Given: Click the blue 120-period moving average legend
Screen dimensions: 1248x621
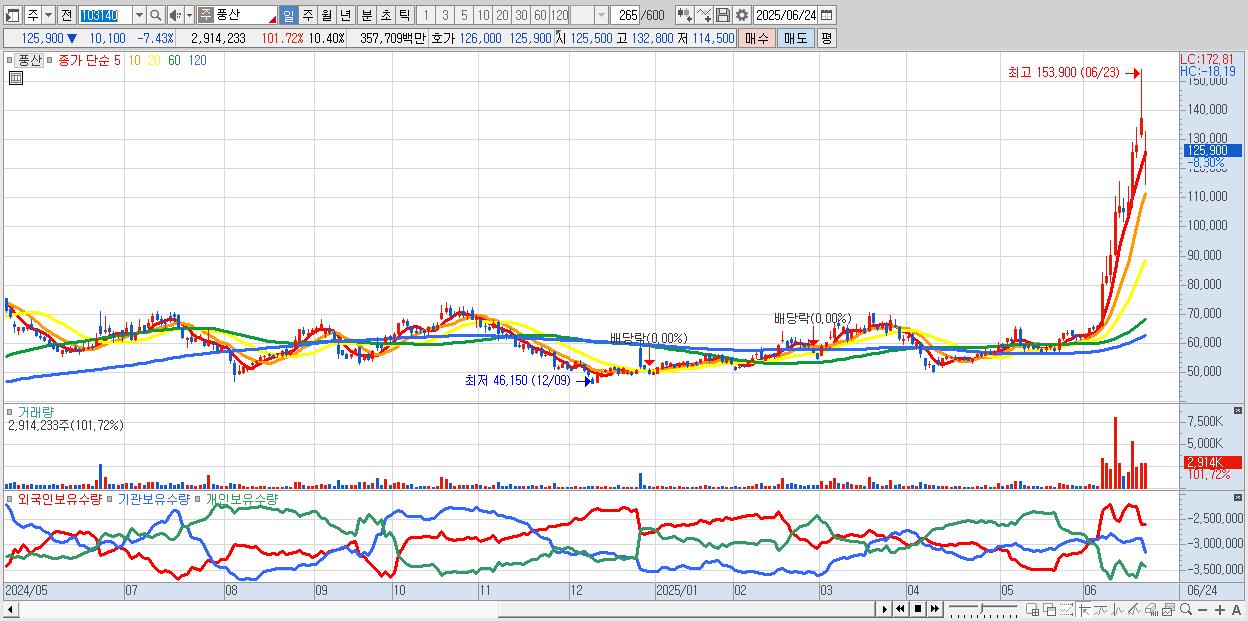Looking at the screenshot, I should 197,60.
